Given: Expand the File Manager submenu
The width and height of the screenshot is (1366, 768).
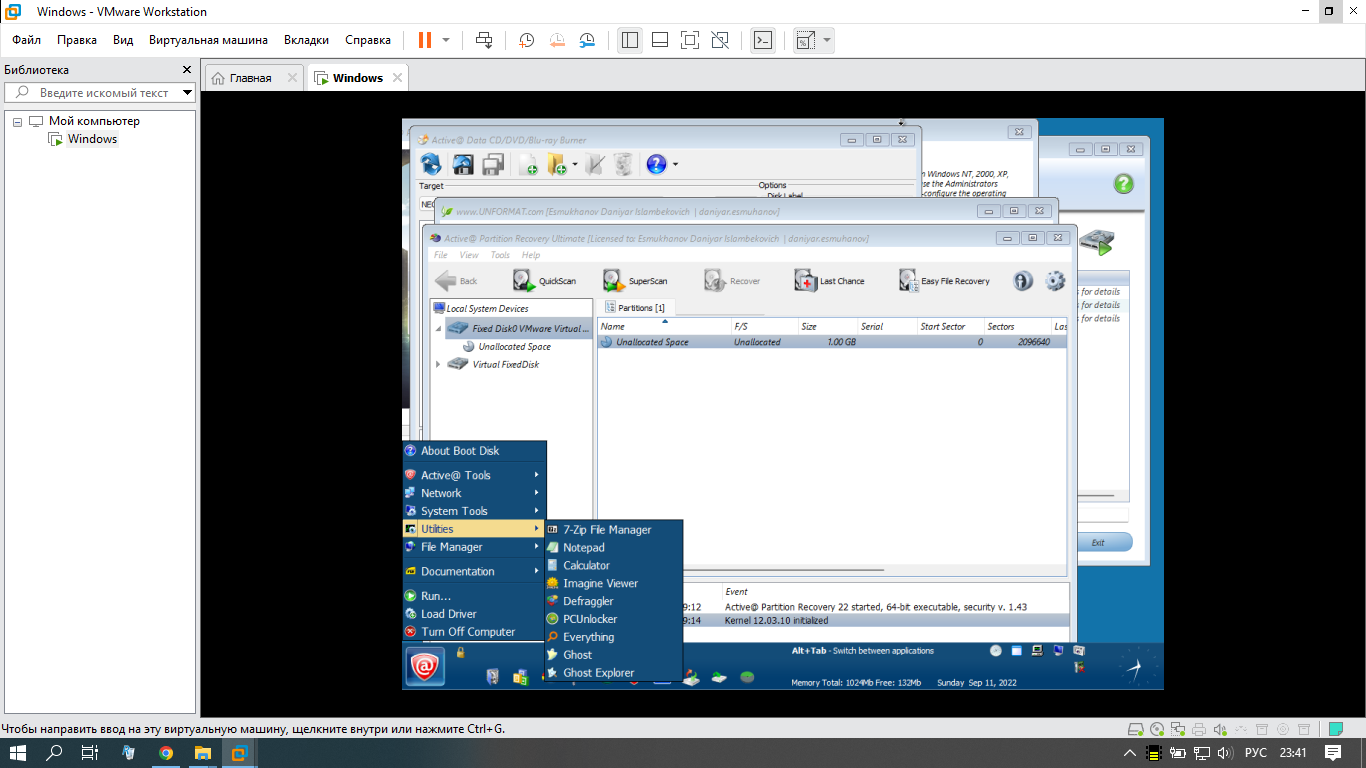Looking at the screenshot, I should tap(474, 547).
